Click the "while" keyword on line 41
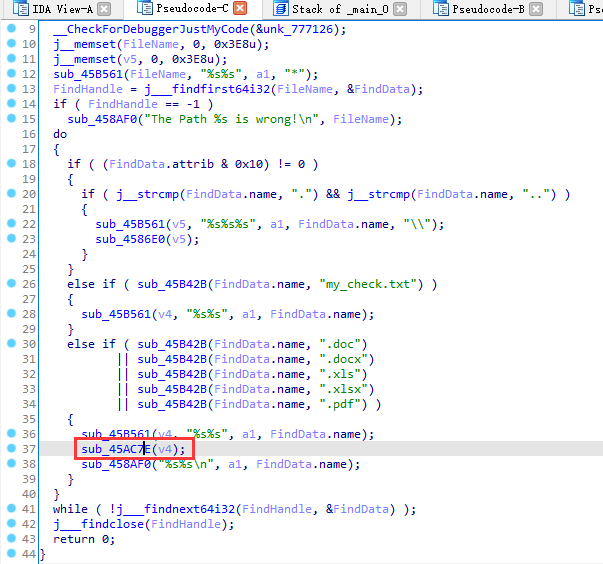 click(x=70, y=509)
